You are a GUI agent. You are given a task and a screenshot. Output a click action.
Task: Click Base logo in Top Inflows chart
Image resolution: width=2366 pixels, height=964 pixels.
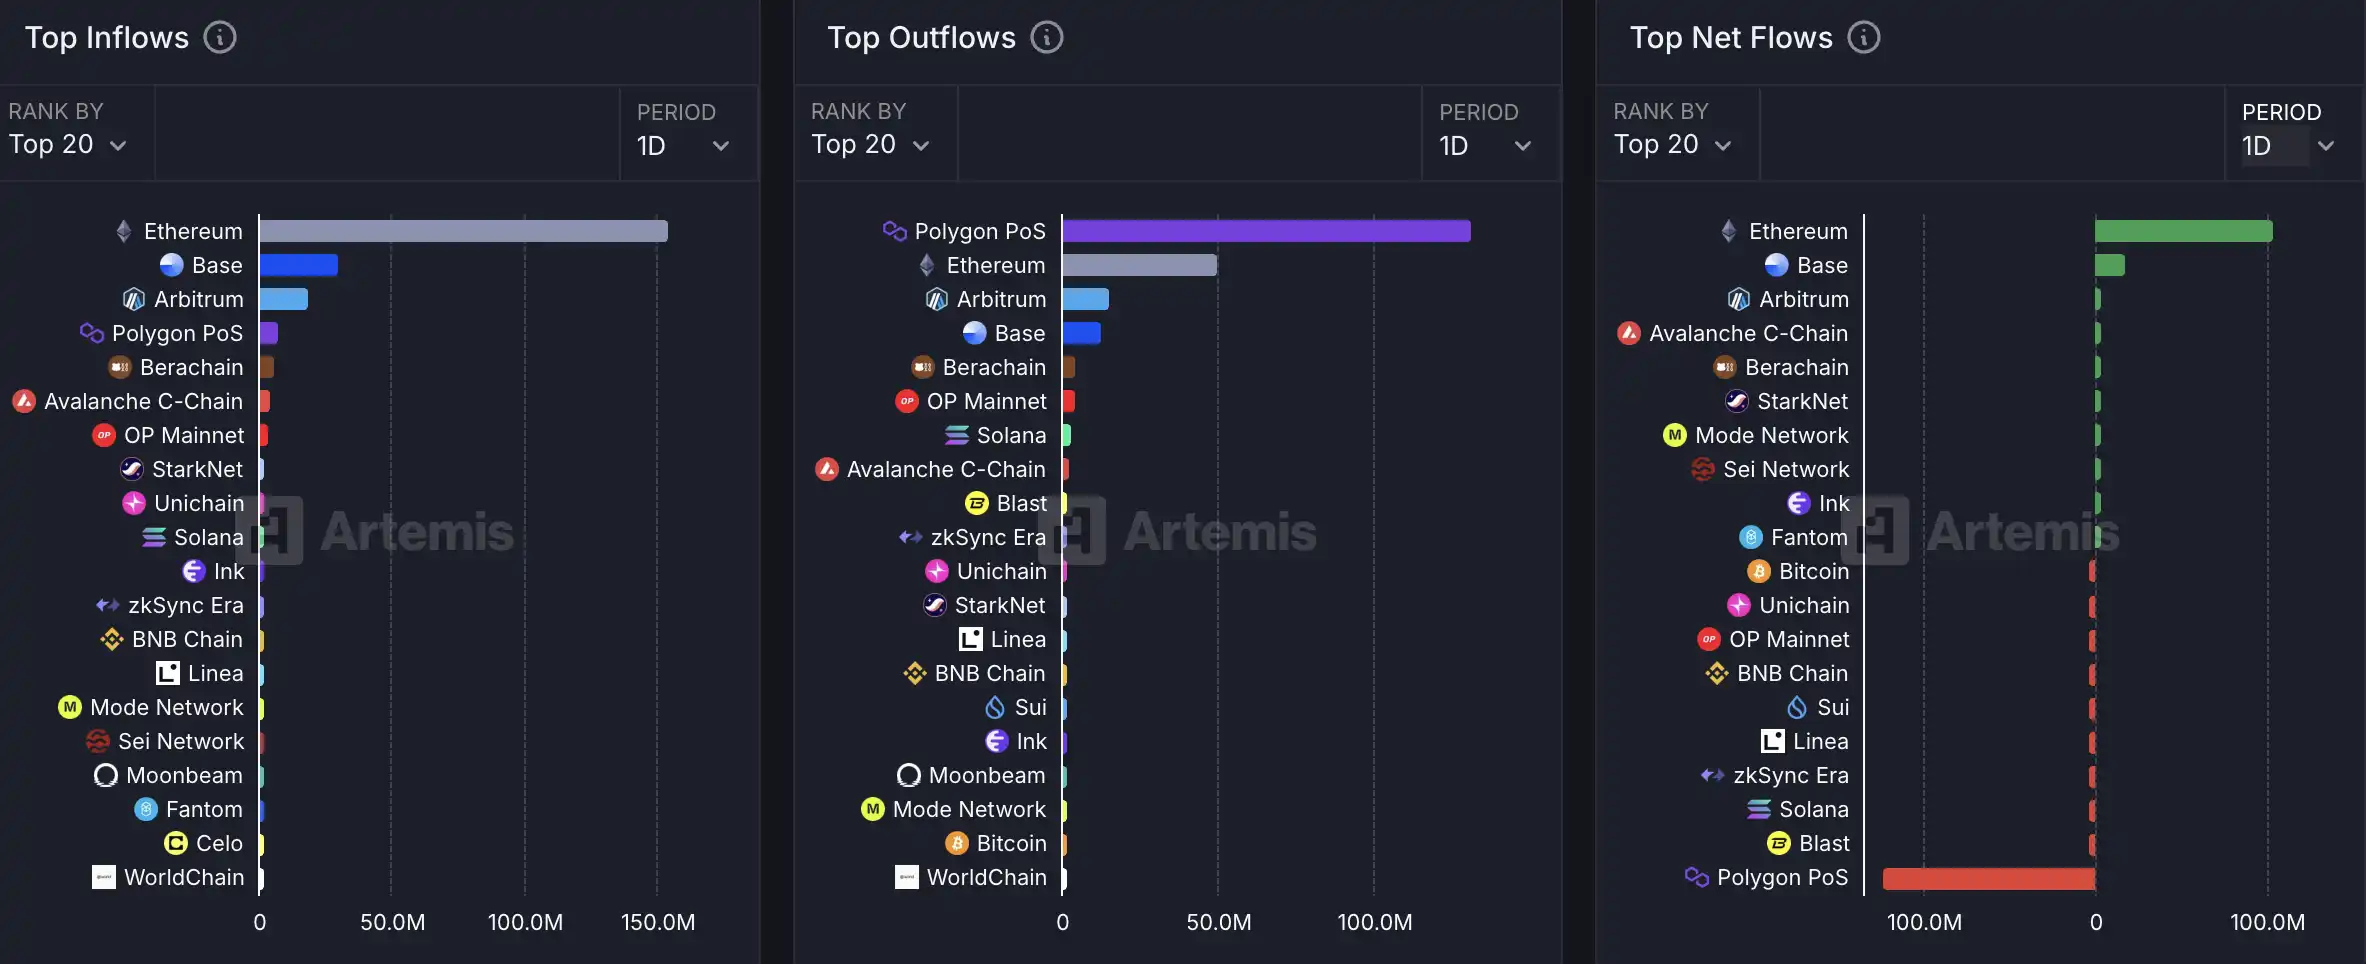coord(172,265)
